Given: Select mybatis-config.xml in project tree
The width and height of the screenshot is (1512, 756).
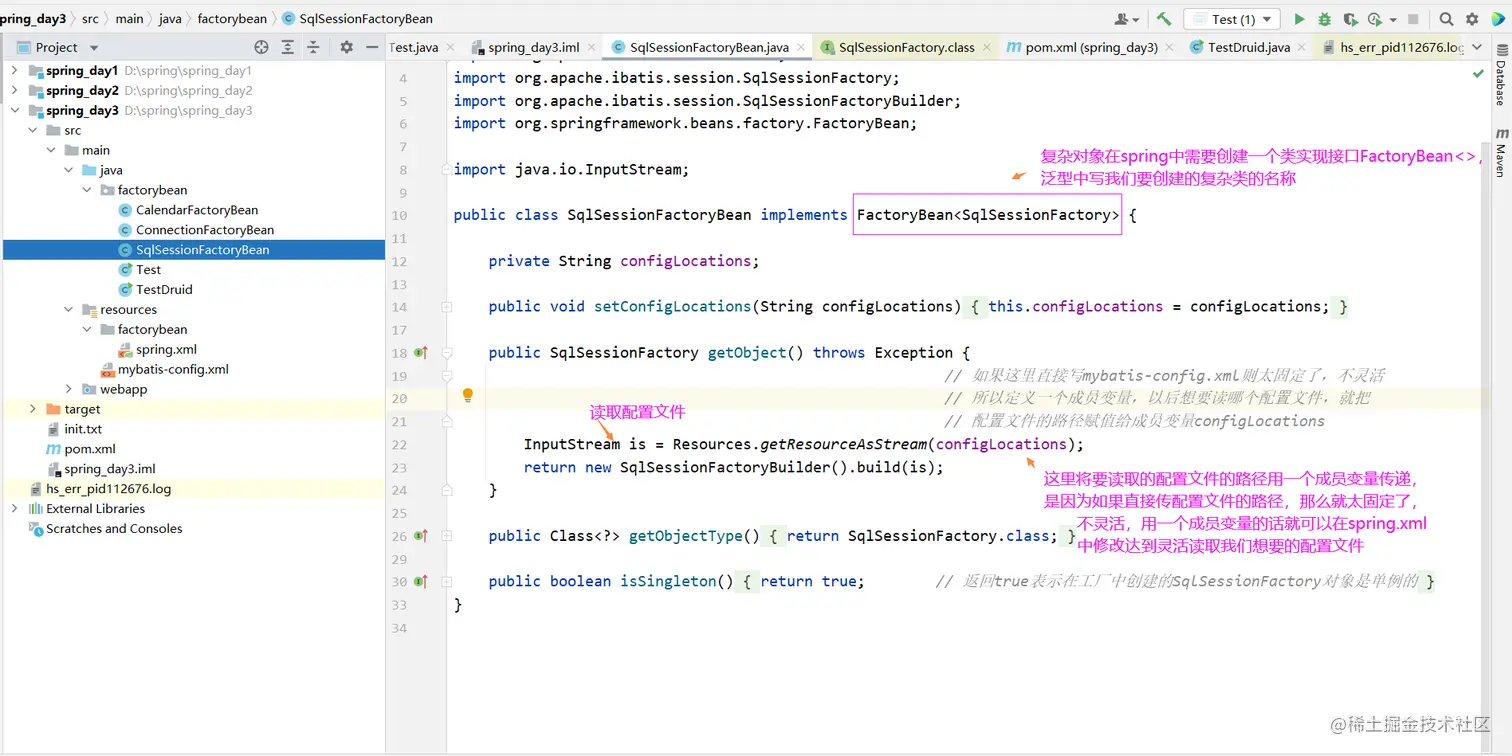Looking at the screenshot, I should pyautogui.click(x=173, y=370).
